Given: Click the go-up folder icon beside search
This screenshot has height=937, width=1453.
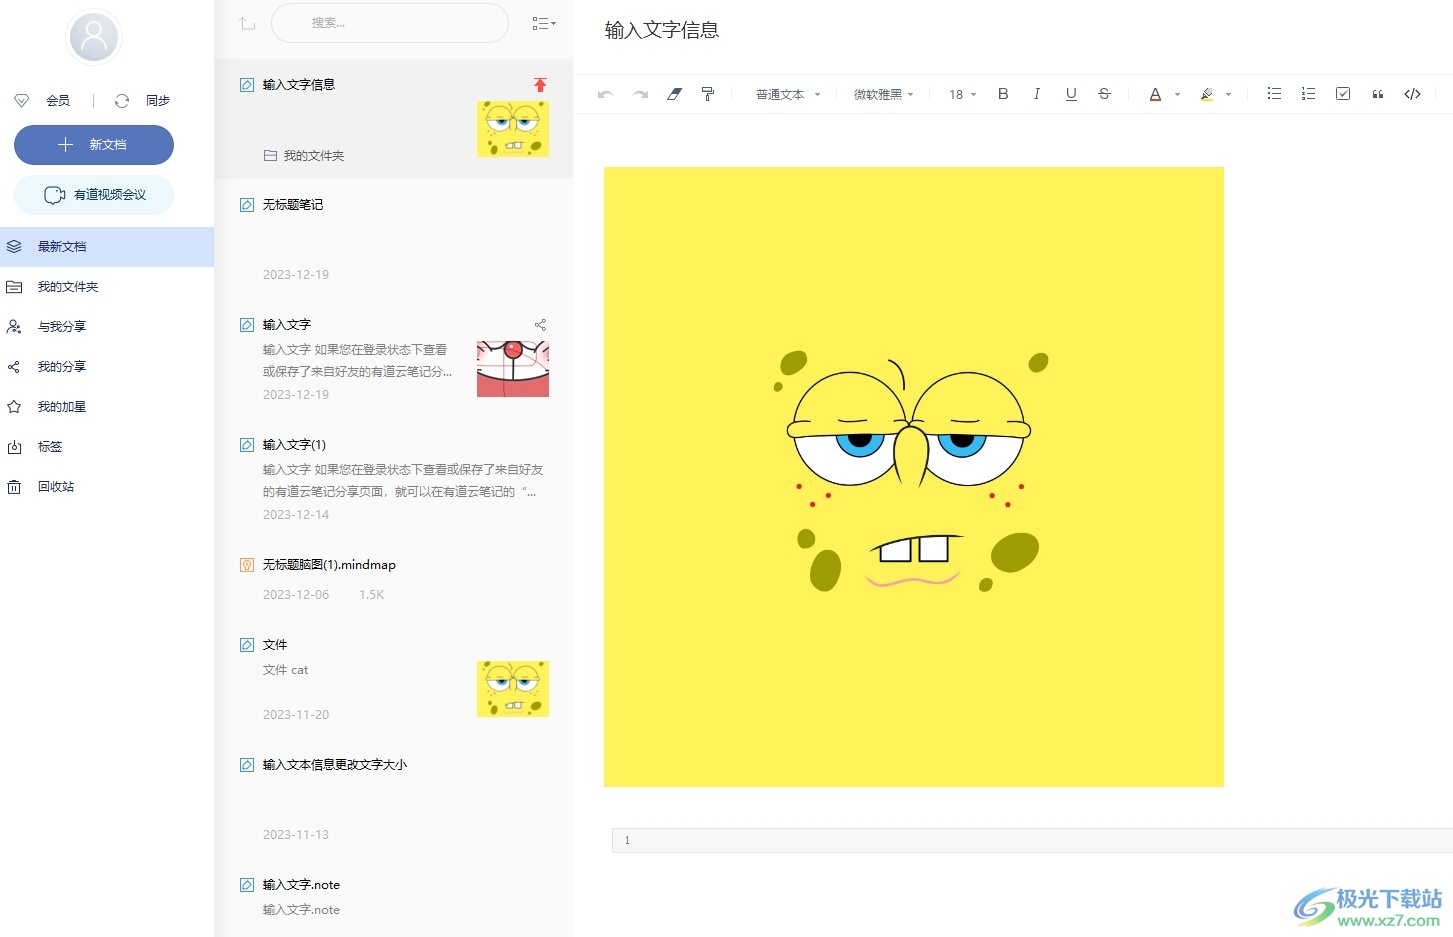Looking at the screenshot, I should pyautogui.click(x=247, y=23).
